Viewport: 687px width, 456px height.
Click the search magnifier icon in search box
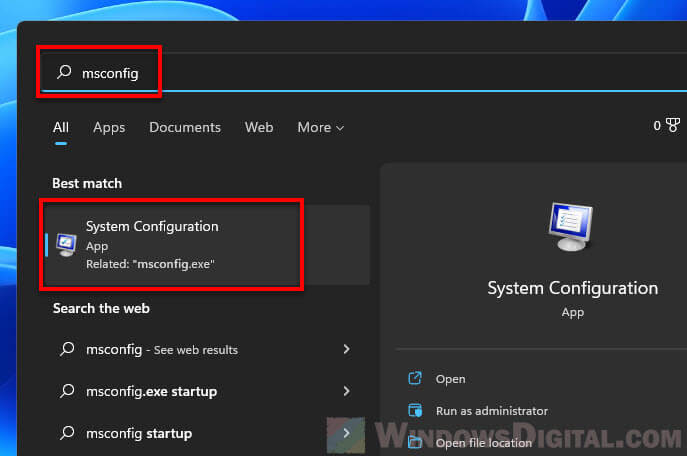(64, 72)
